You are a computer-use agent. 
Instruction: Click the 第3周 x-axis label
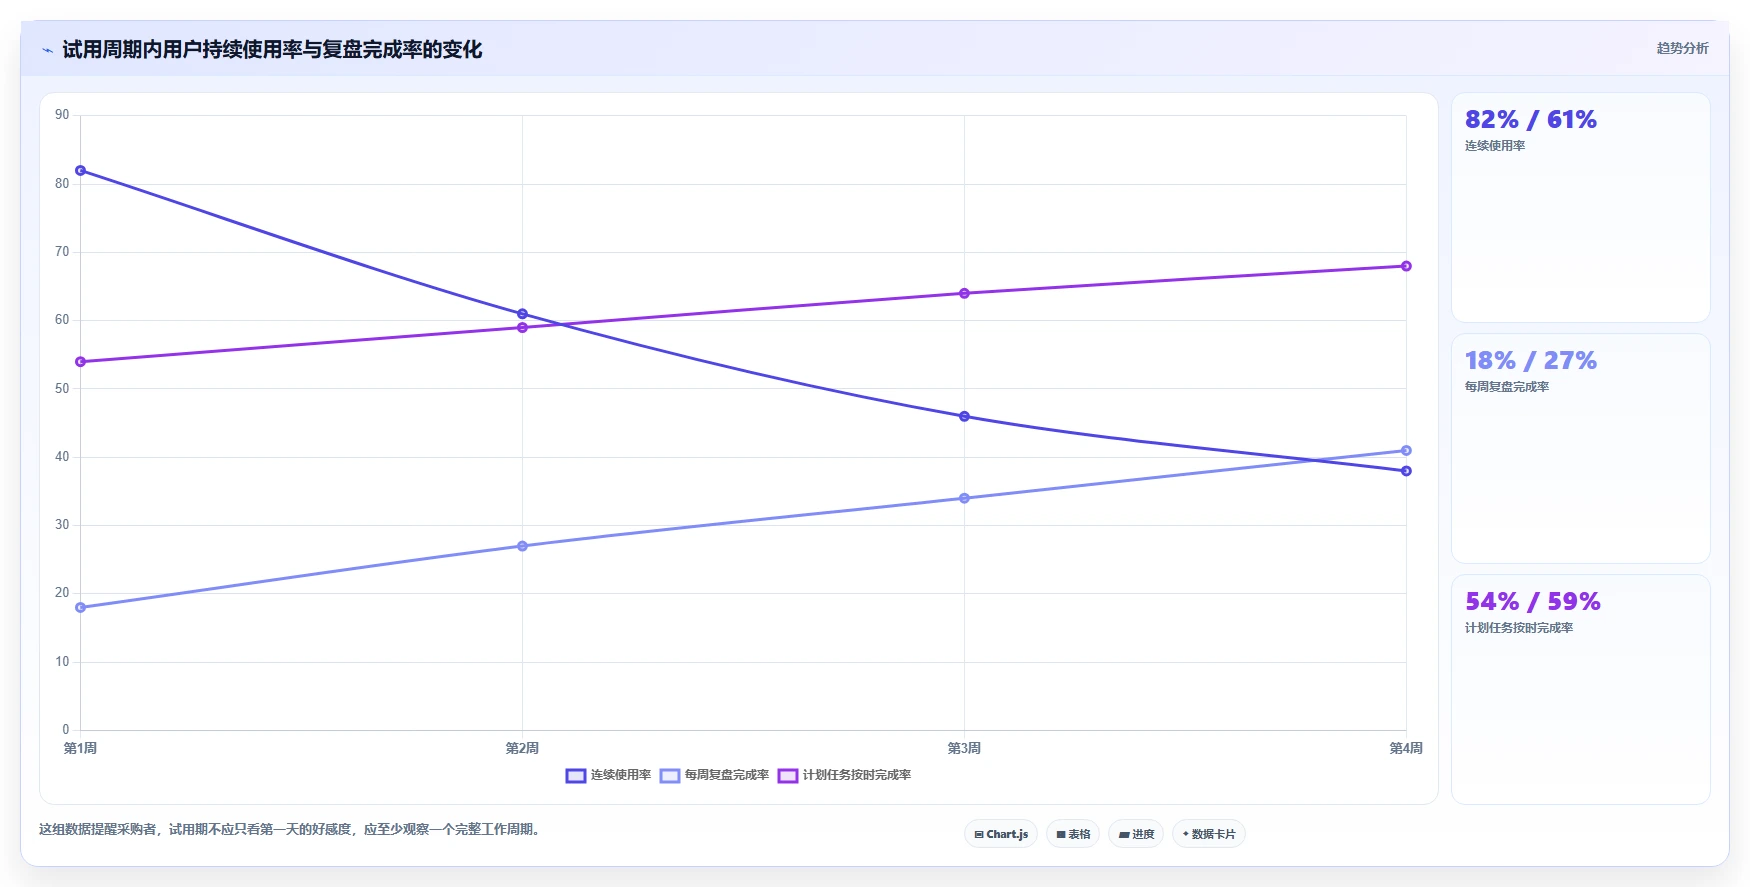[964, 748]
